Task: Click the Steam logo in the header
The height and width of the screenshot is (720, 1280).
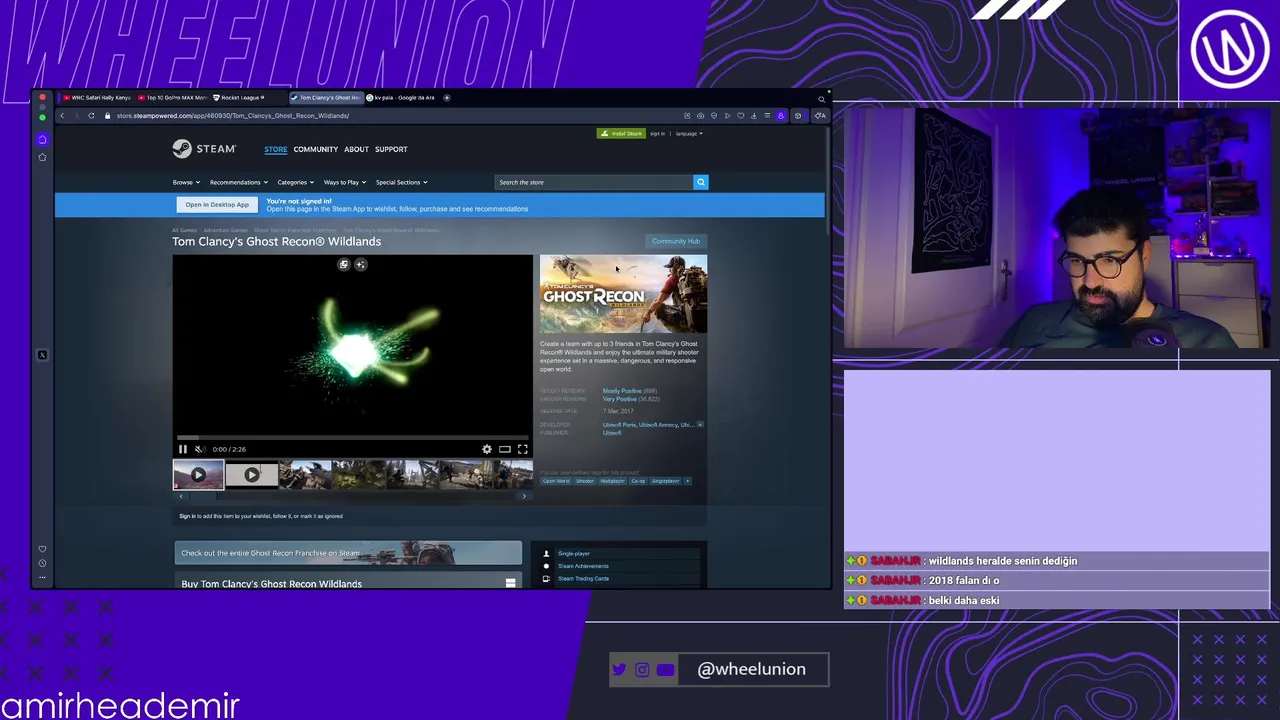Action: point(204,149)
